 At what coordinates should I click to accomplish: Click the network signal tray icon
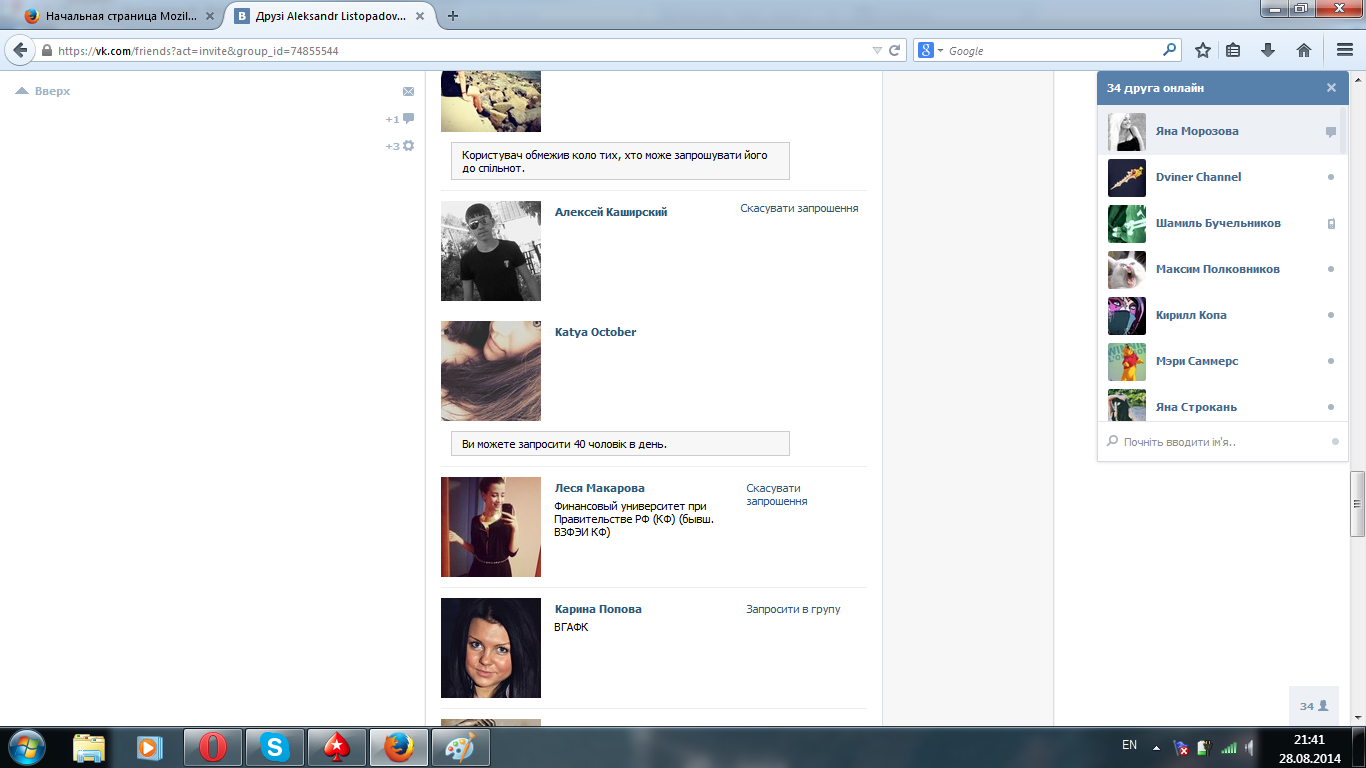pos(1228,747)
